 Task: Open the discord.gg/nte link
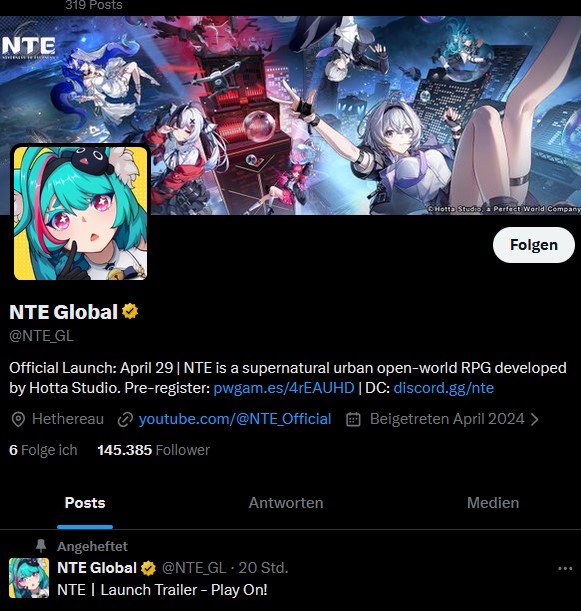[x=444, y=388]
